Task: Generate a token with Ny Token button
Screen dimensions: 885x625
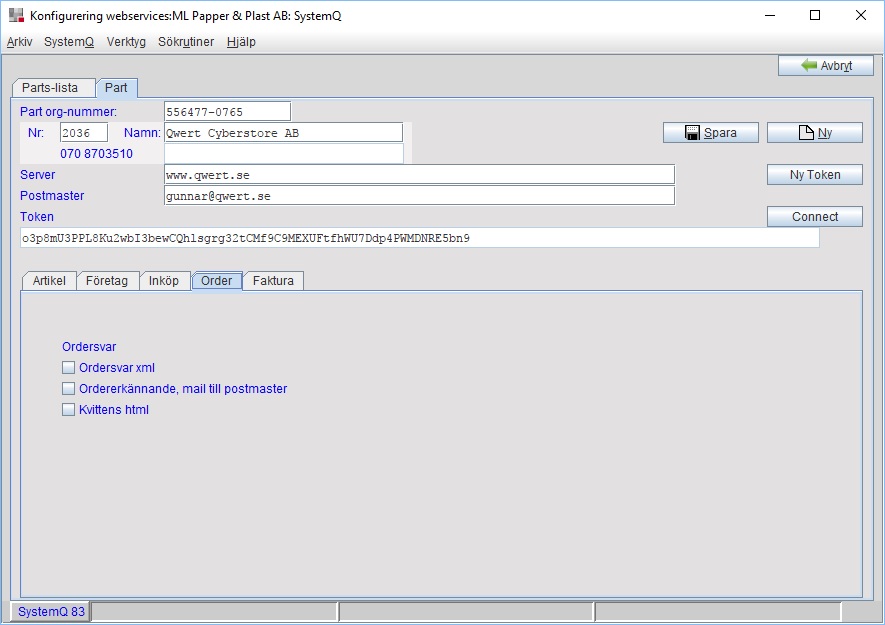Action: [x=814, y=175]
